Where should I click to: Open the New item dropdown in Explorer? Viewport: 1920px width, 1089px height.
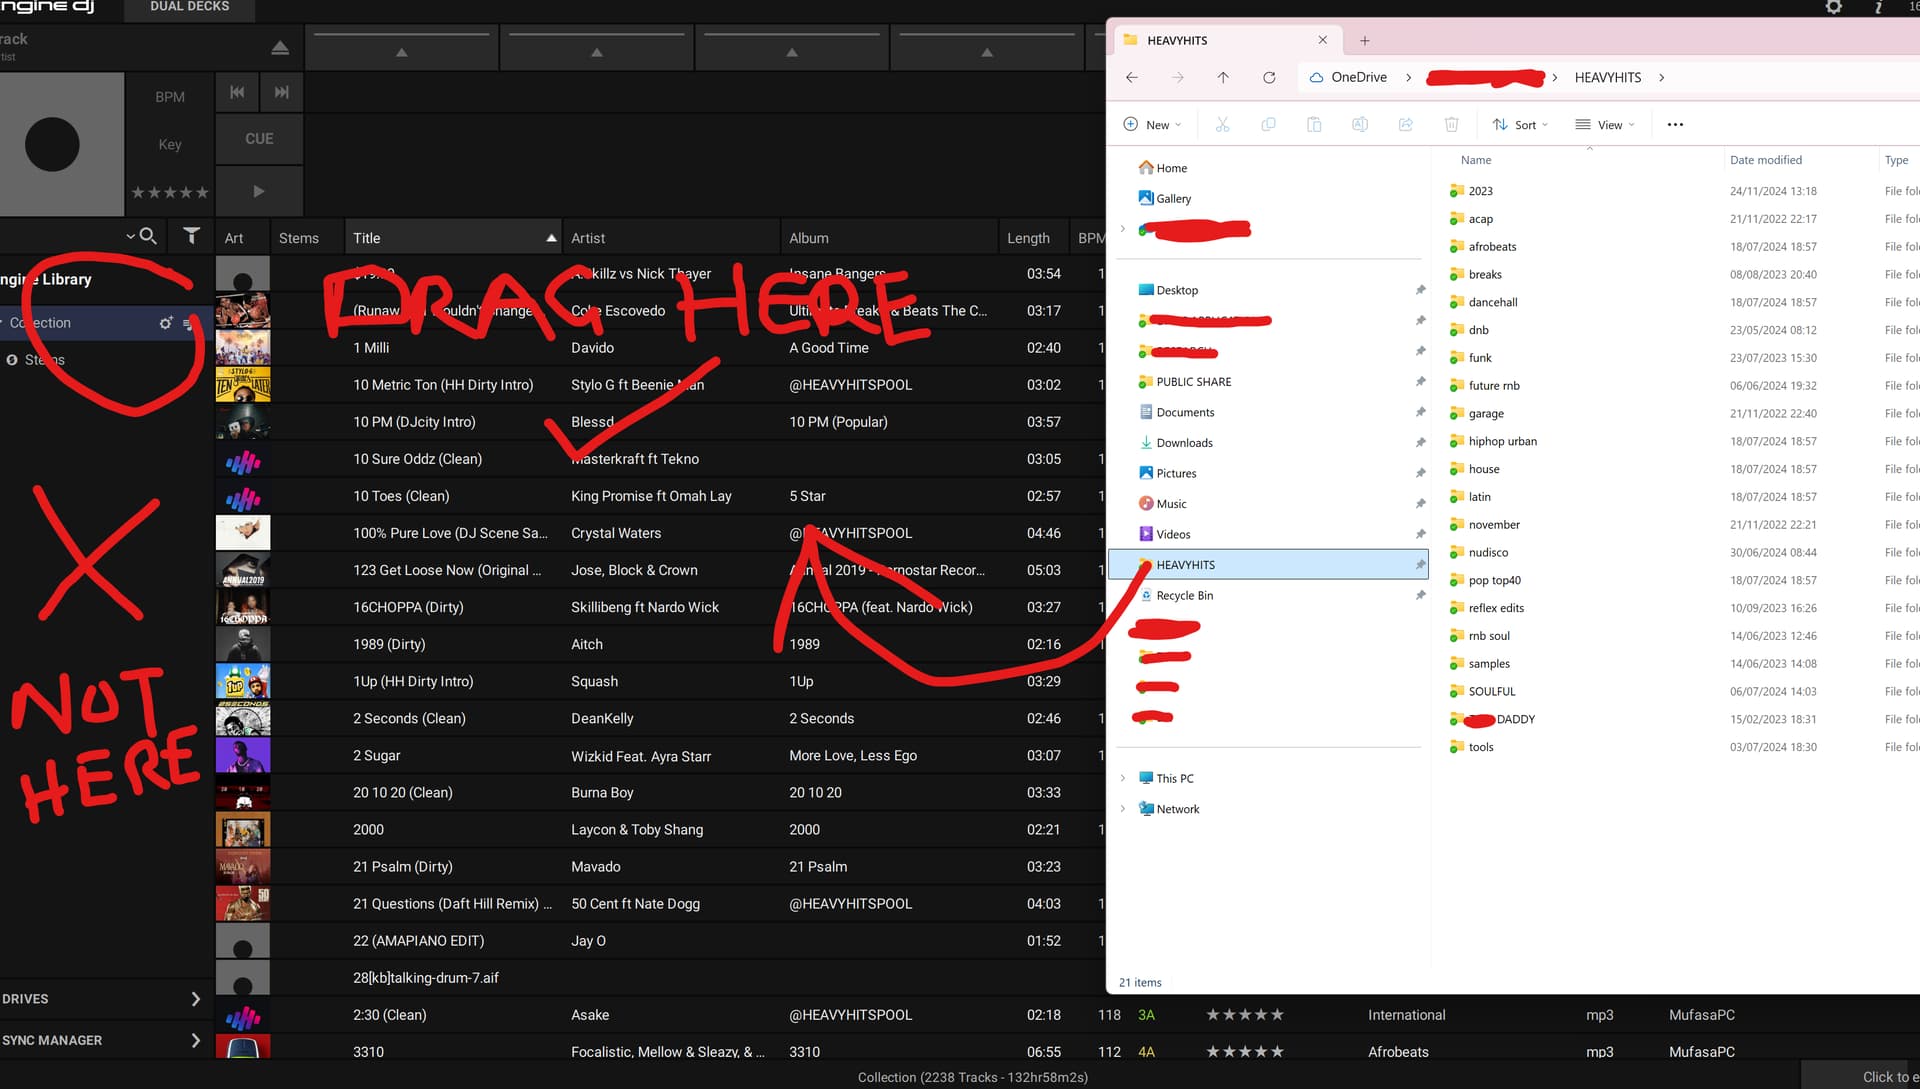tap(1152, 125)
